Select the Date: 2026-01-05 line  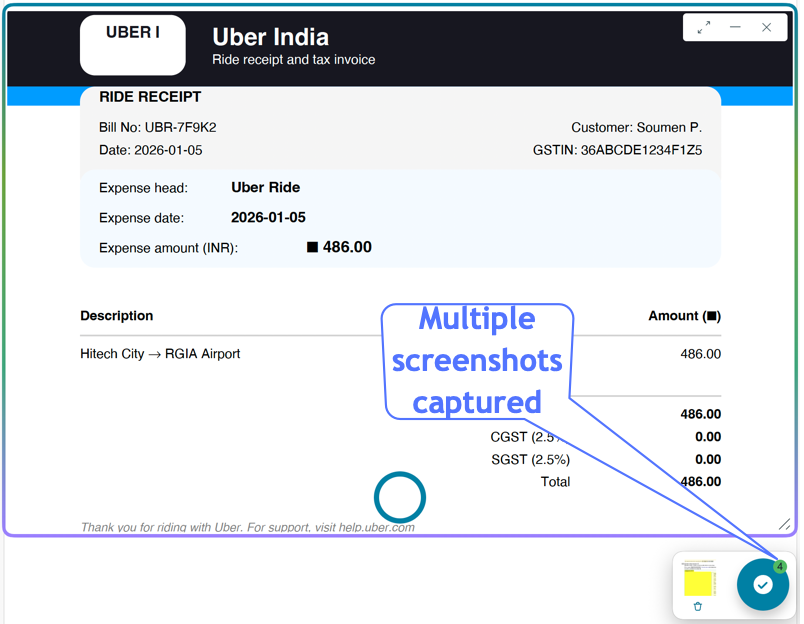click(x=150, y=150)
